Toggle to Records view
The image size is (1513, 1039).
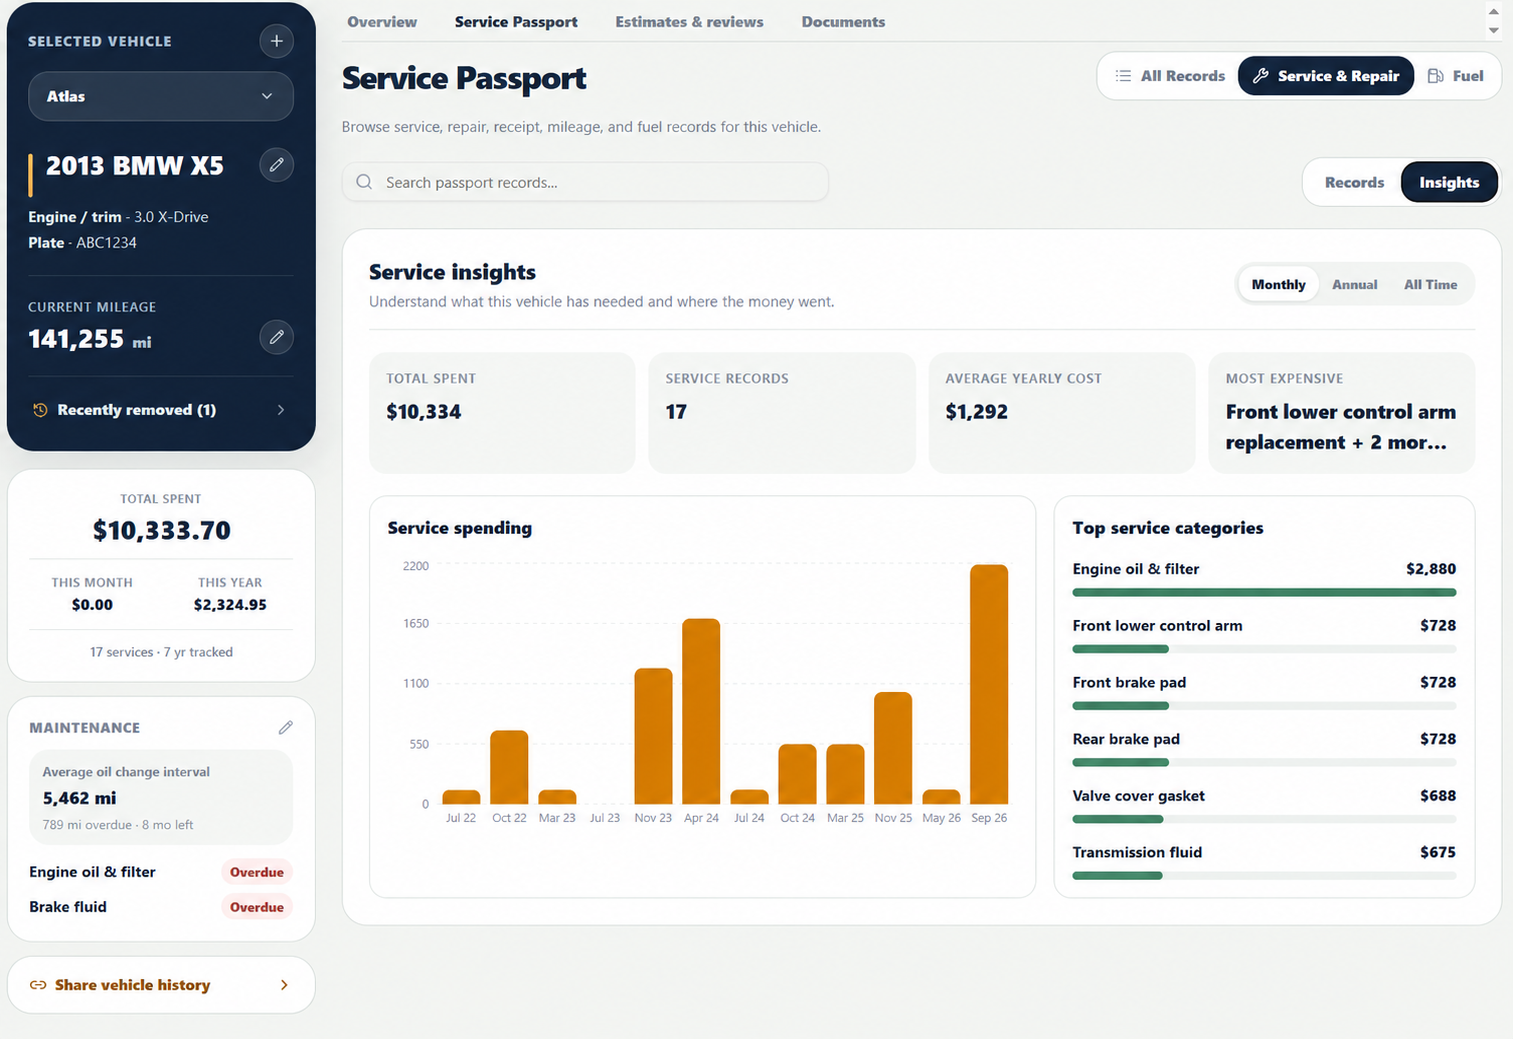(x=1354, y=182)
